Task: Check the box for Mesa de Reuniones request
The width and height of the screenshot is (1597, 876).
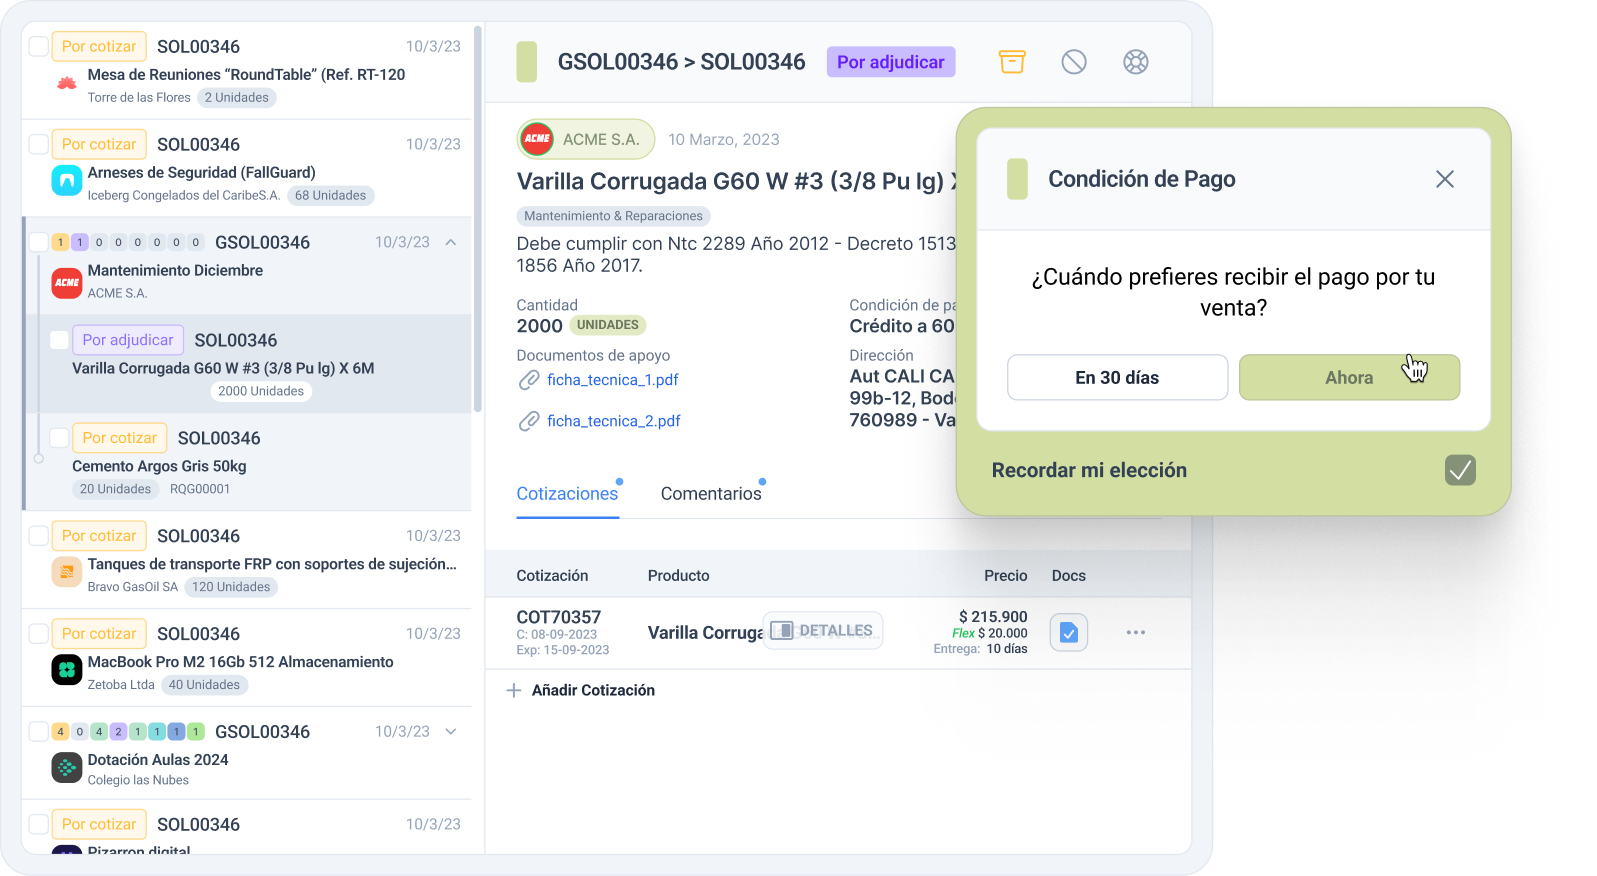Action: tap(39, 47)
